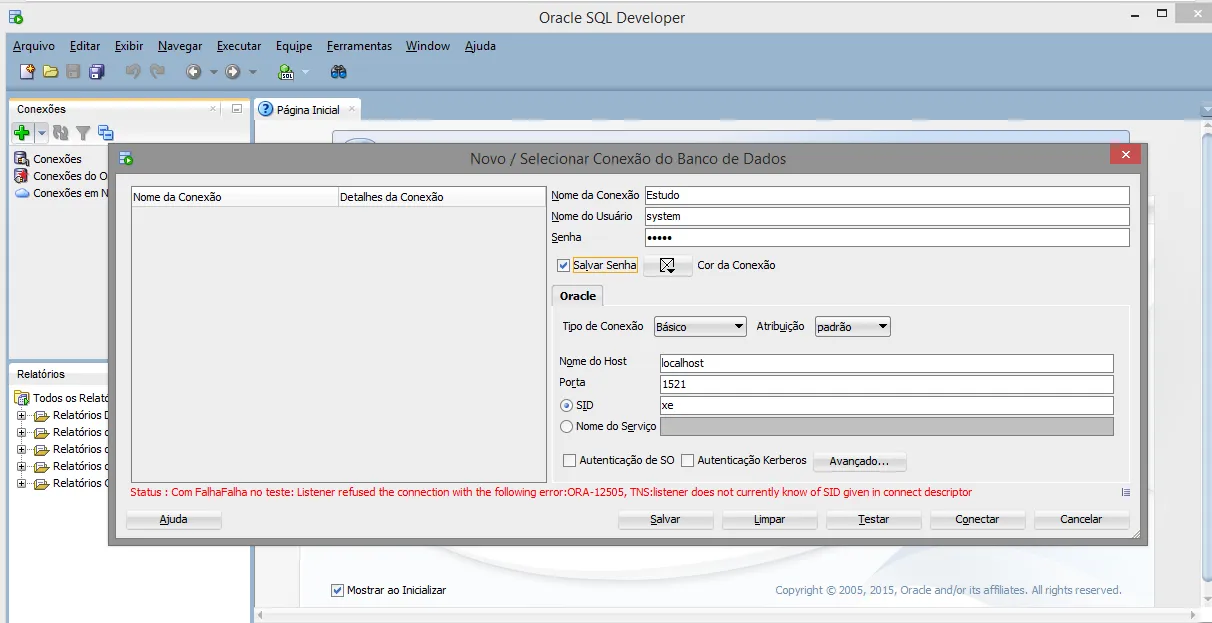The image size is (1212, 623).
Task: Open the Ferramentas menu
Action: (x=359, y=46)
